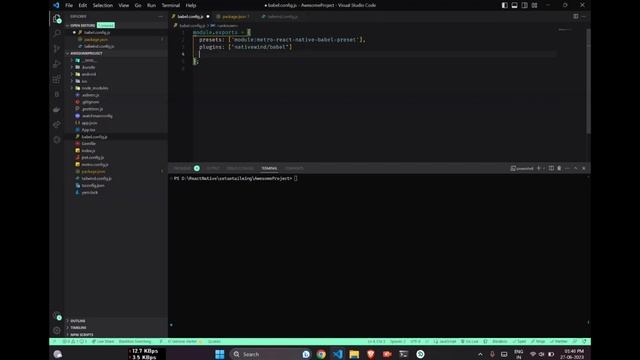Switch to the babel.config.js editor tab
Viewport: 640px width, 360px height.
[x=190, y=16]
